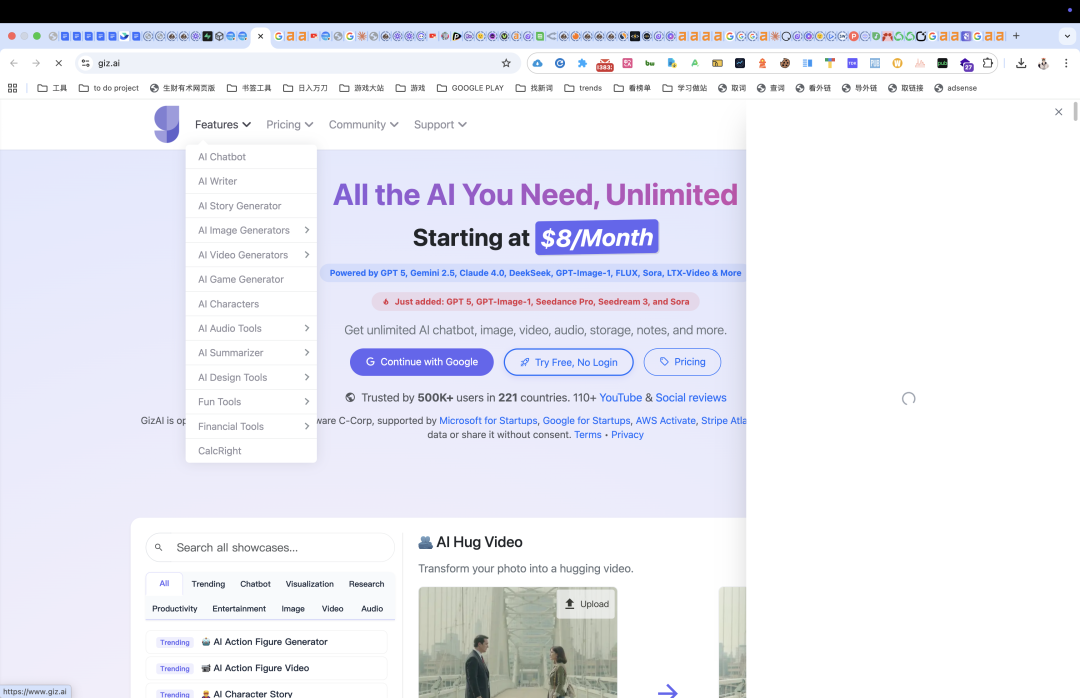
Task: Select the Chatbot showcase tab
Action: 255,584
